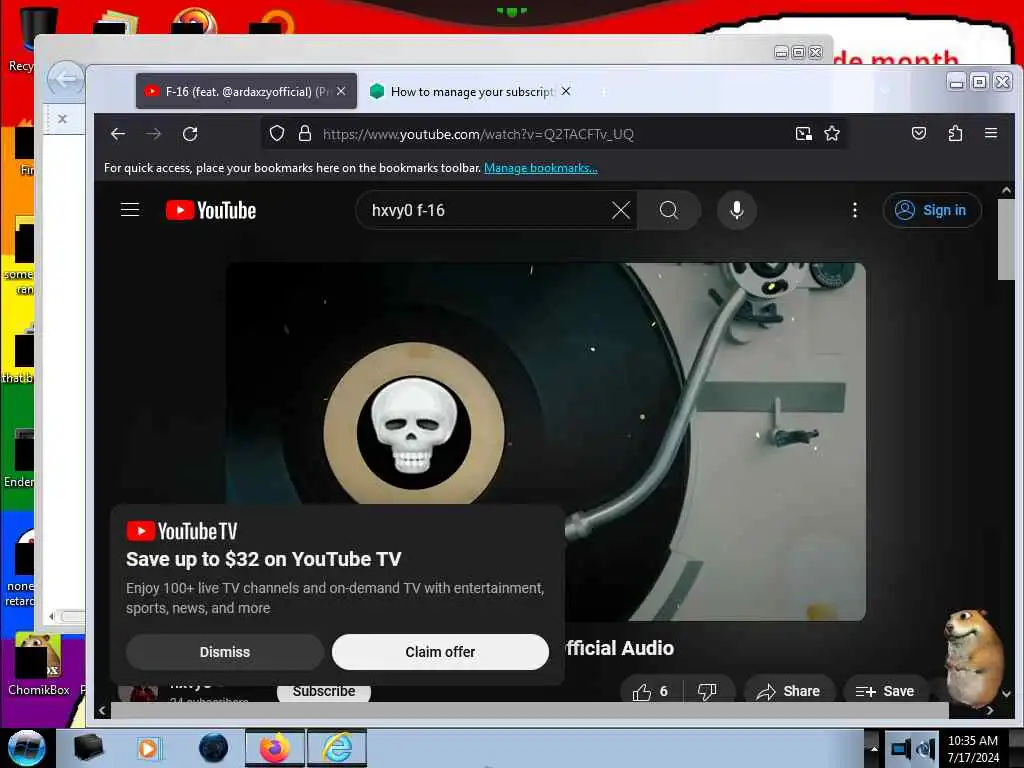The image size is (1024, 768).
Task: Open tracking protection shield icon
Action: [277, 134]
